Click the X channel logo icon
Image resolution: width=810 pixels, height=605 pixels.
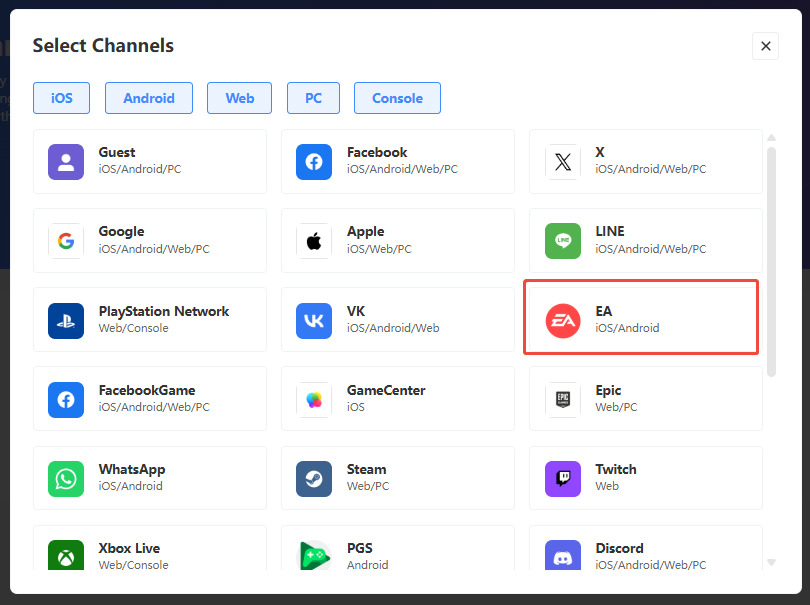[562, 162]
